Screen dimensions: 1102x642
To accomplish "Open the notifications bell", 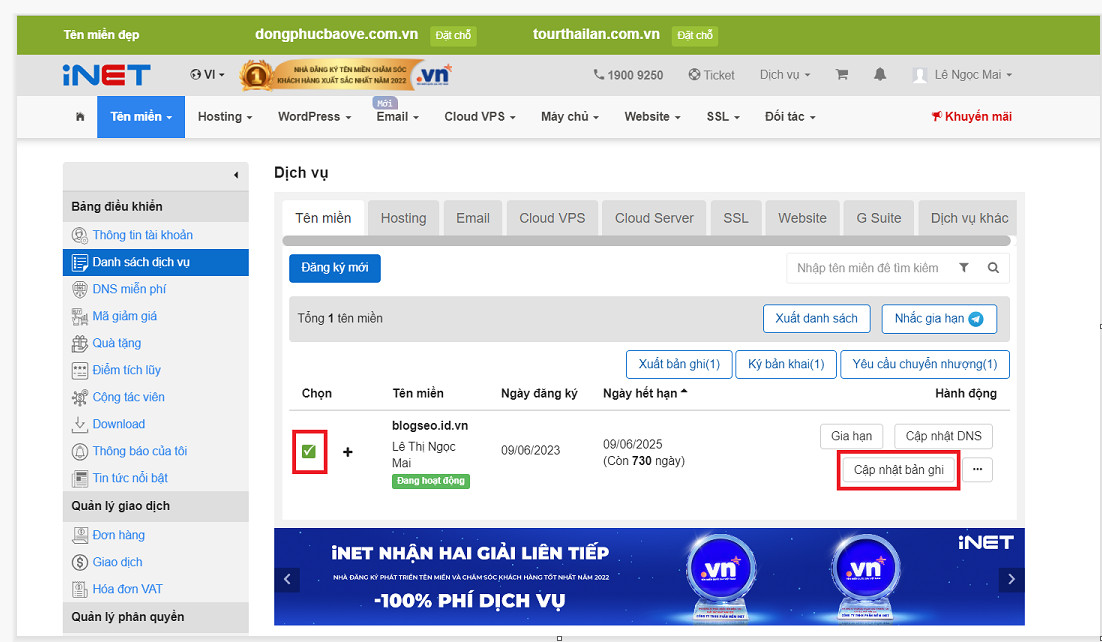I will click(x=880, y=75).
